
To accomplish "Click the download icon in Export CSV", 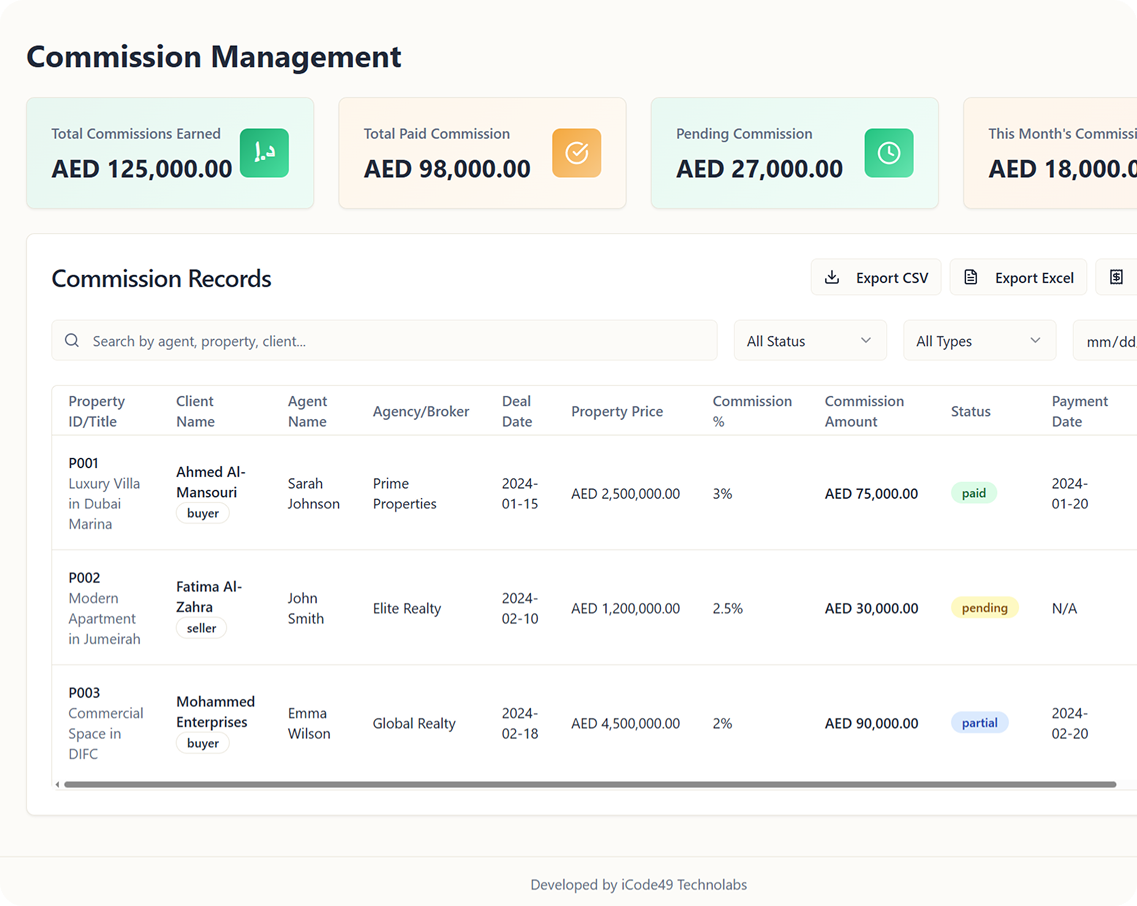I will click(x=832, y=277).
